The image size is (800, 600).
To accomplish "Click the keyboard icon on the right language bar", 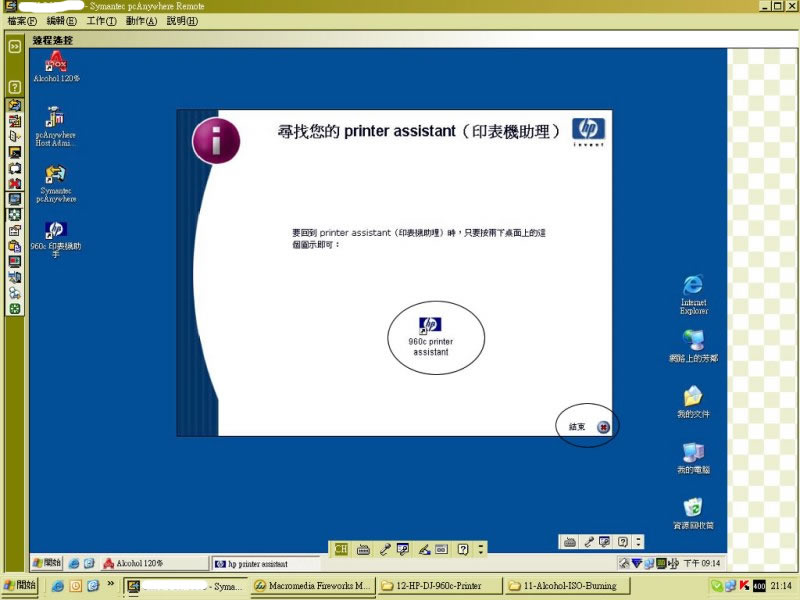I will point(570,542).
